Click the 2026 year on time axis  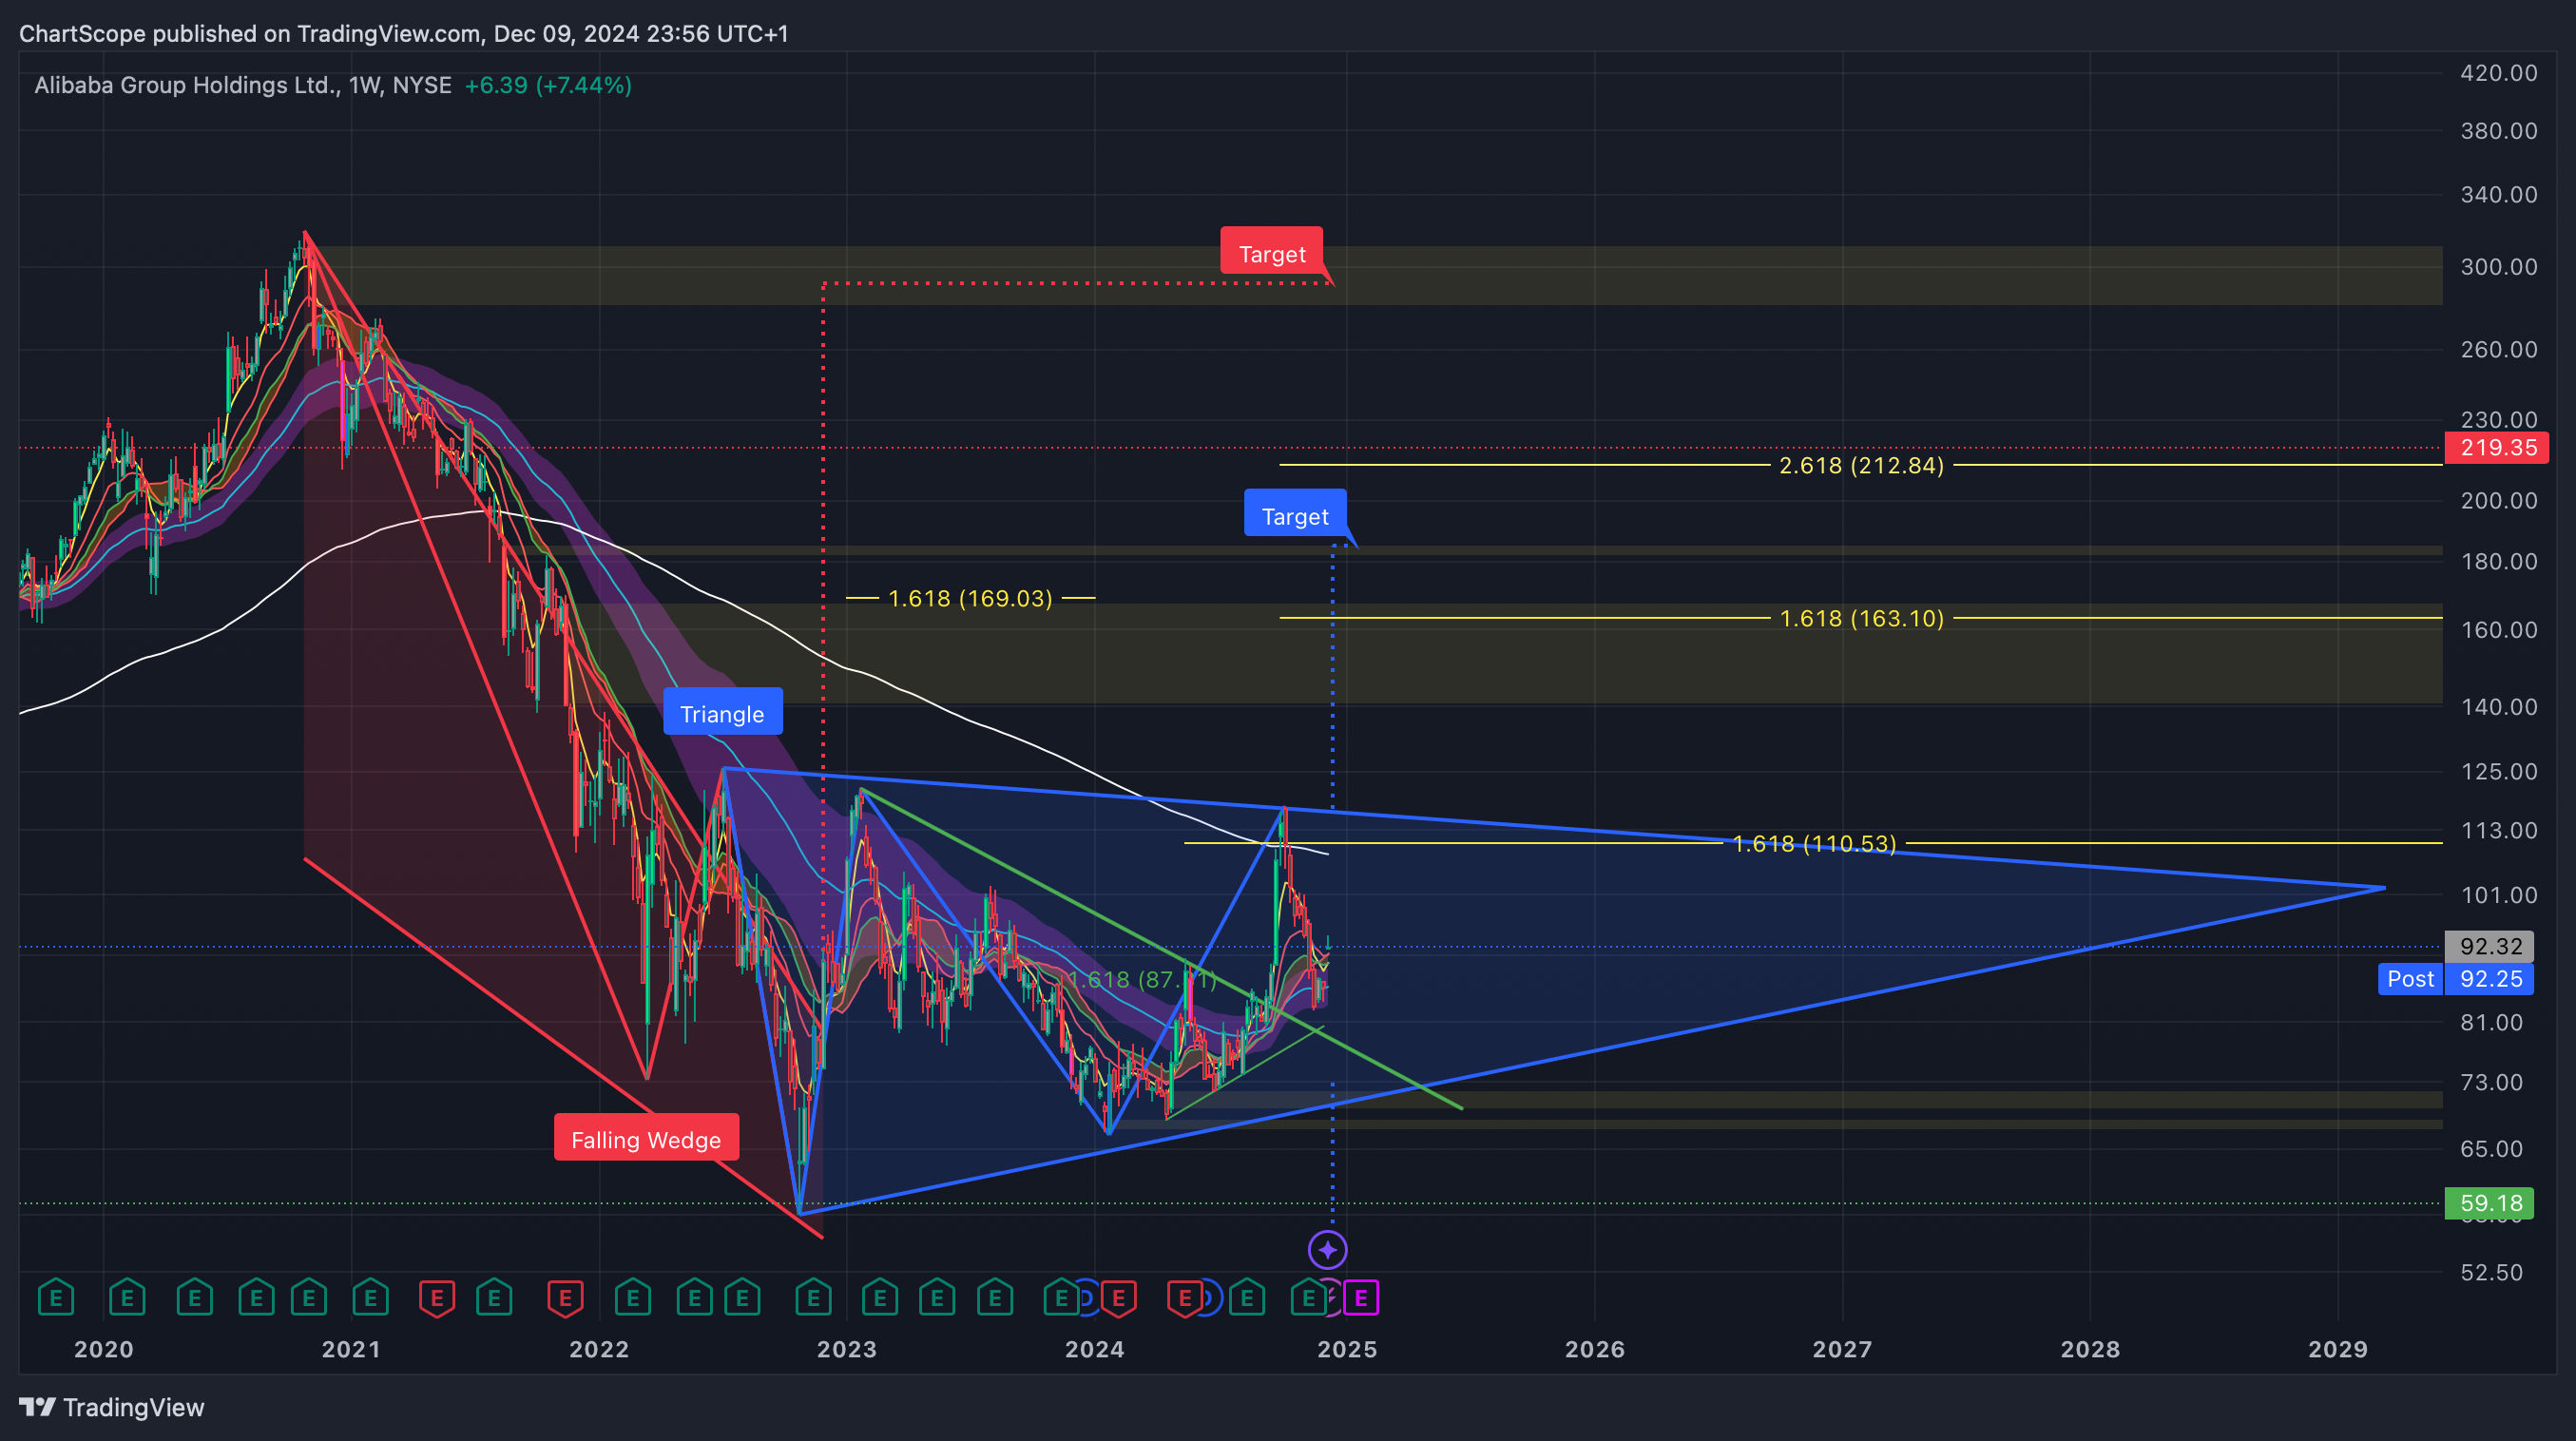point(1594,1349)
